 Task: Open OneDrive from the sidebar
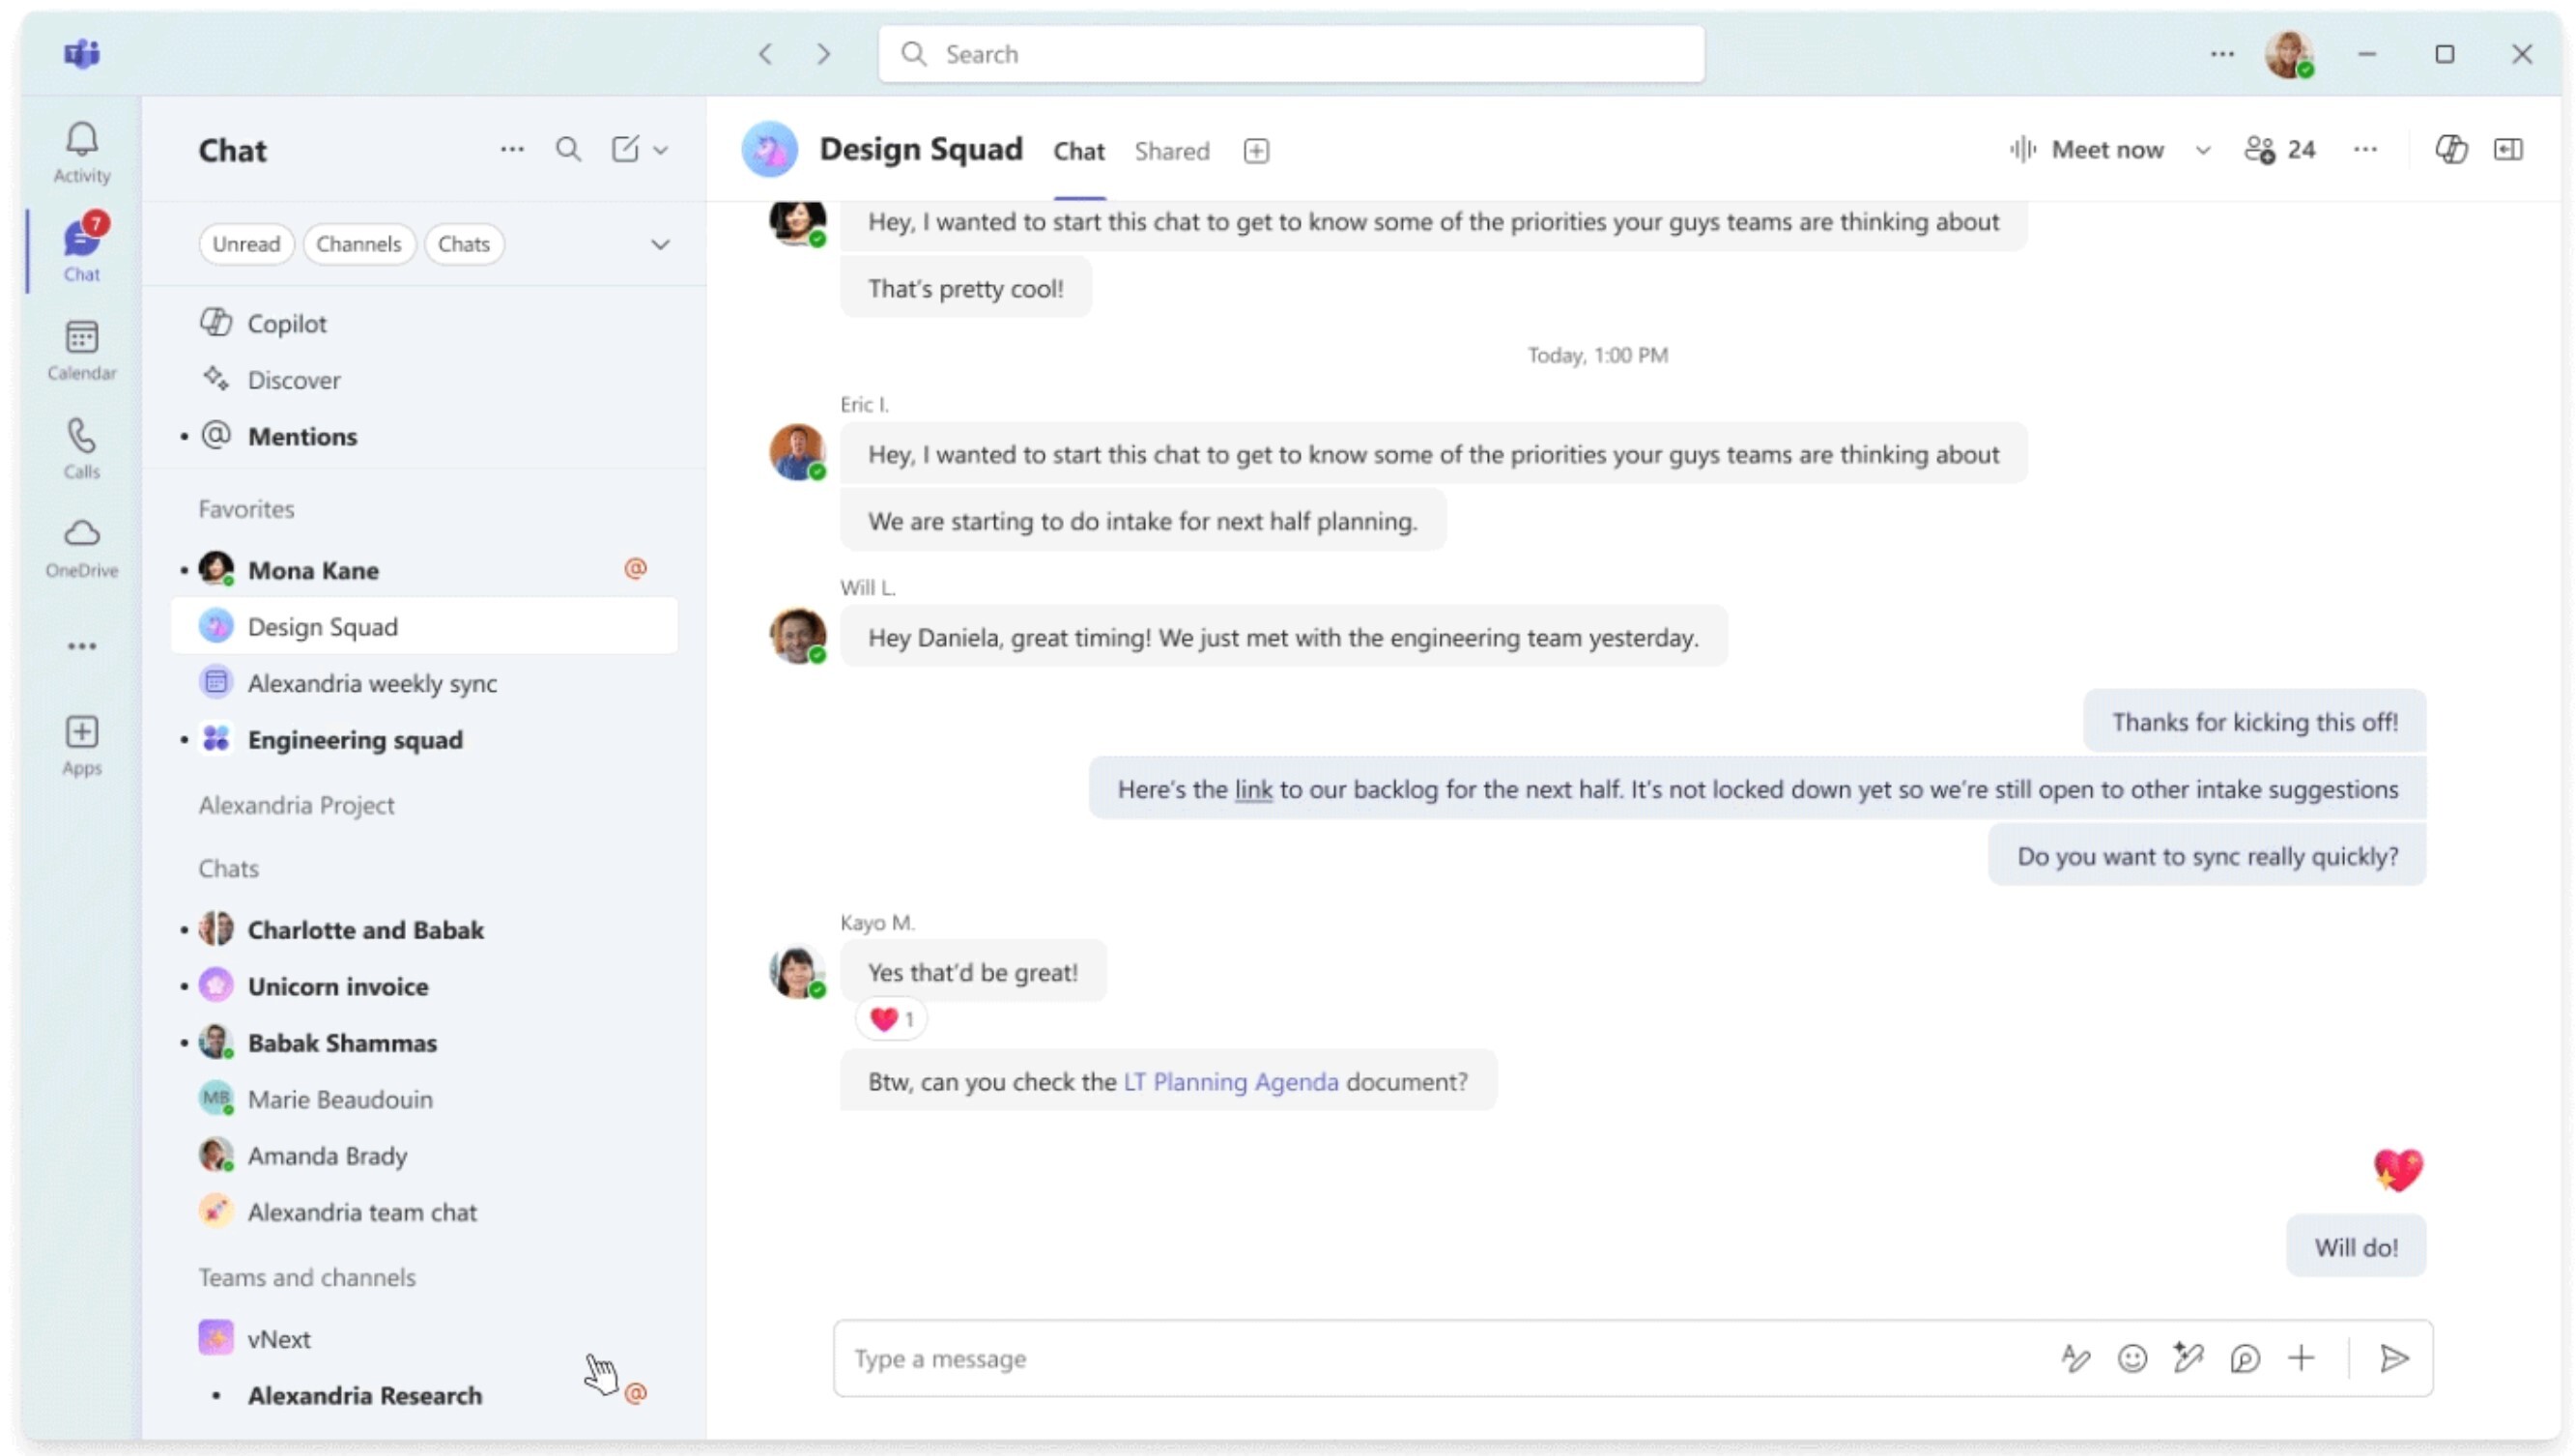81,545
